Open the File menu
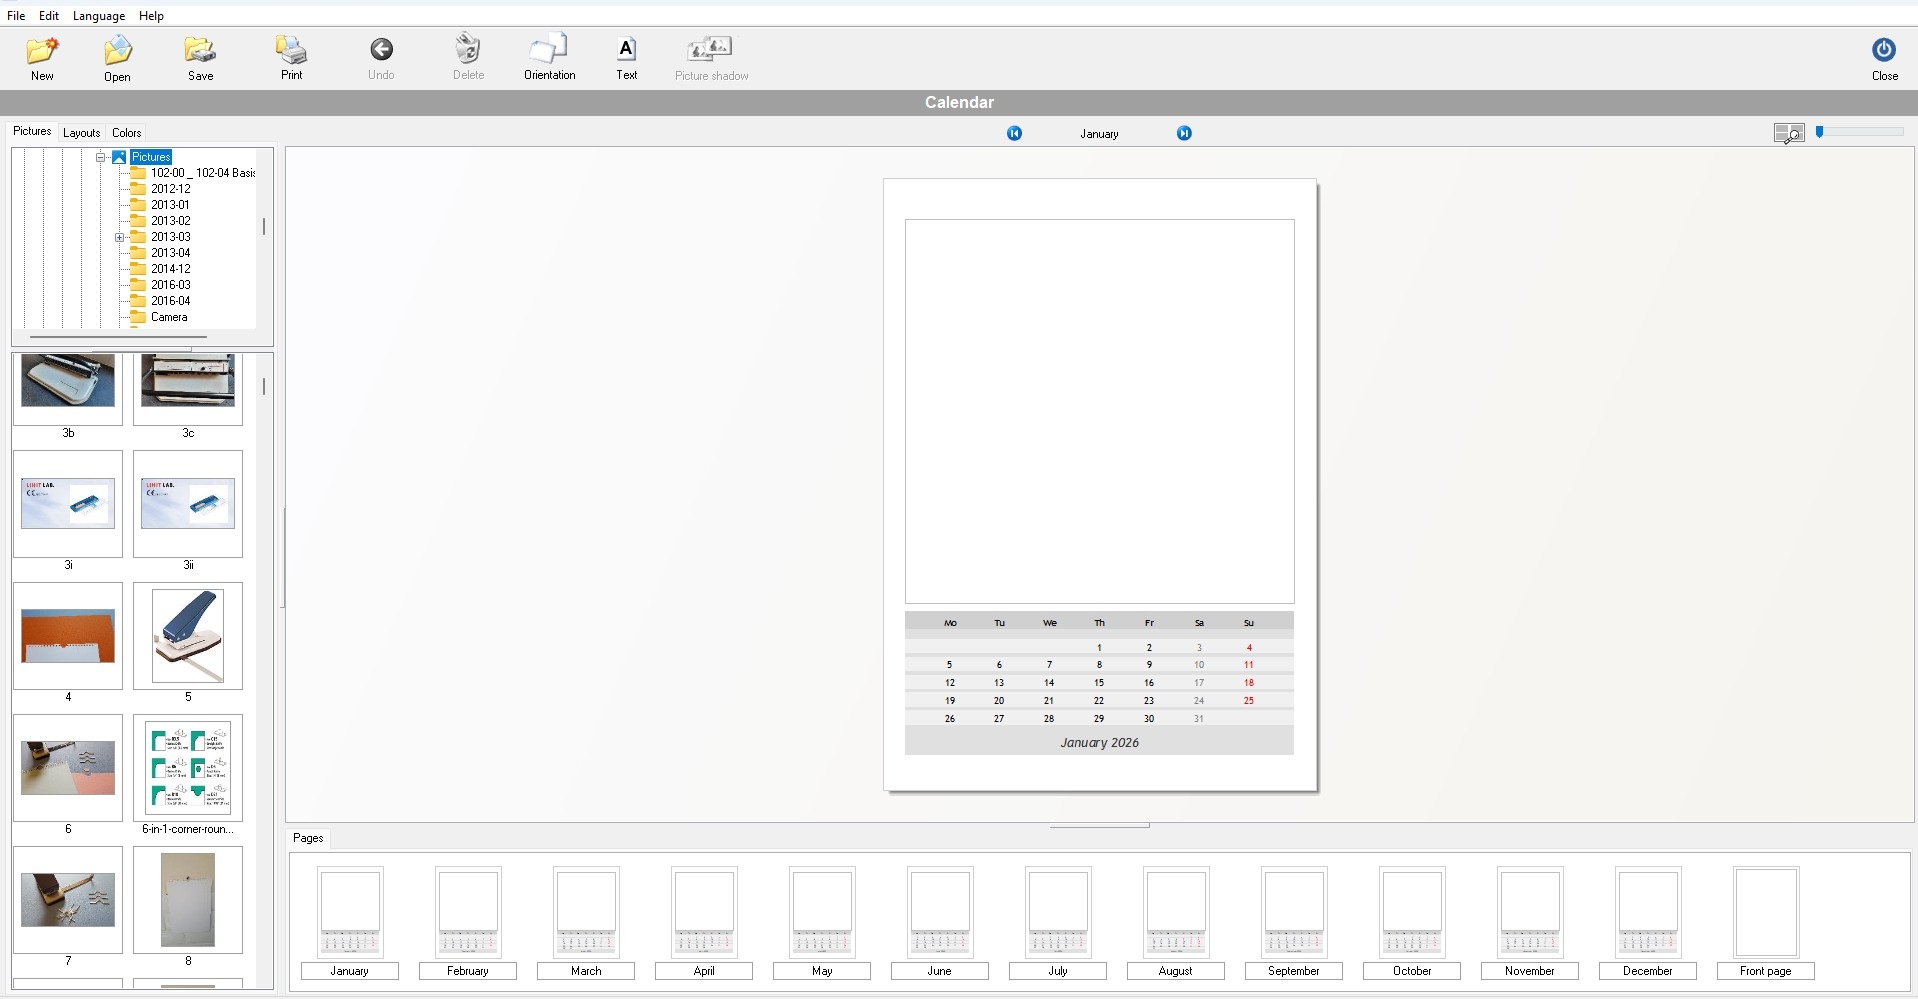 click(16, 15)
